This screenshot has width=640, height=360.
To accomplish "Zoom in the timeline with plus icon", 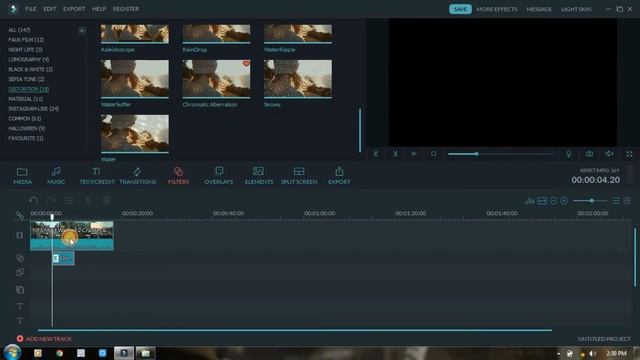I will coord(564,201).
